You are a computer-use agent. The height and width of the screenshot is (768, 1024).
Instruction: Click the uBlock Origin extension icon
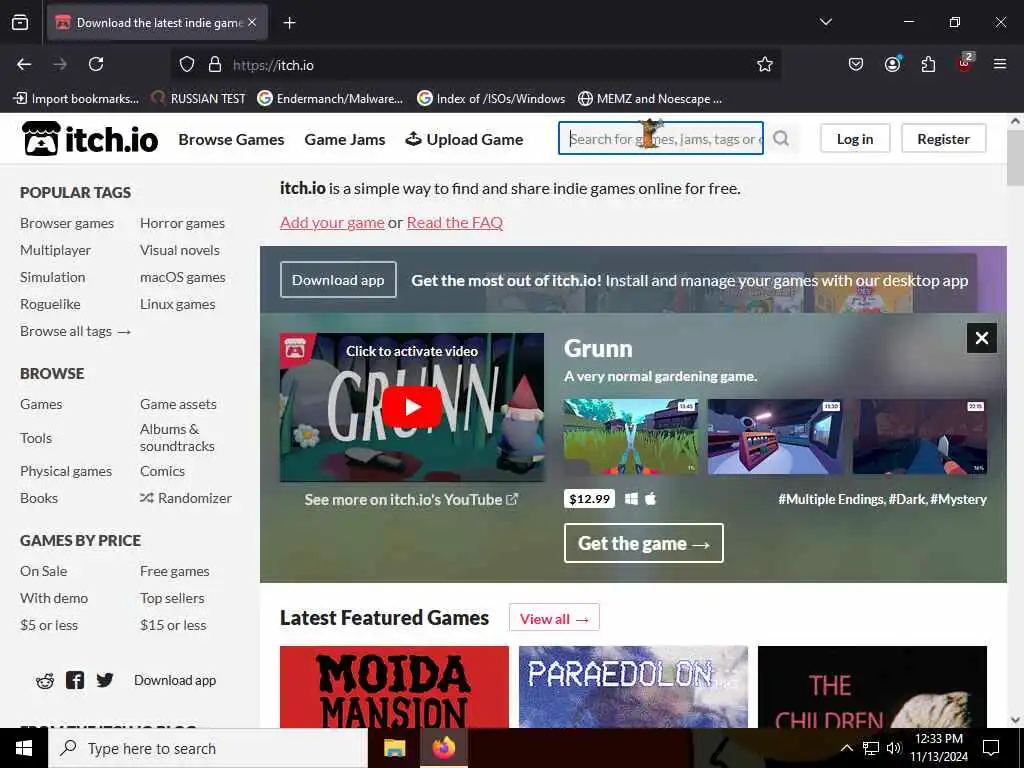pos(965,63)
